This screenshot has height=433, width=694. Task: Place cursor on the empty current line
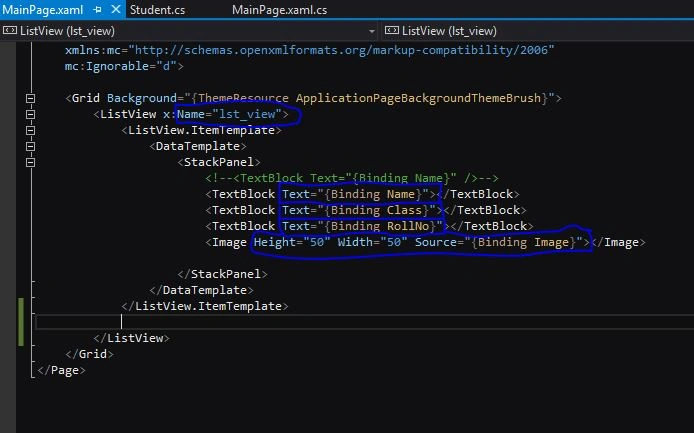pos(364,322)
